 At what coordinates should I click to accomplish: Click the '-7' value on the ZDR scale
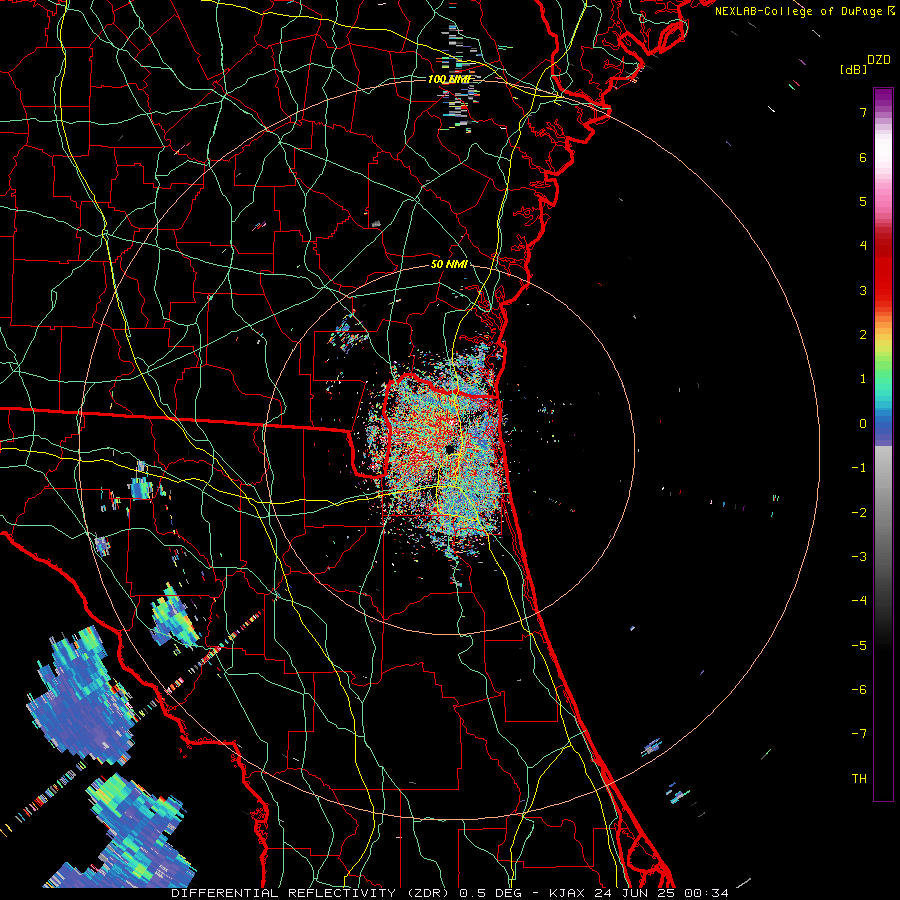coord(859,734)
